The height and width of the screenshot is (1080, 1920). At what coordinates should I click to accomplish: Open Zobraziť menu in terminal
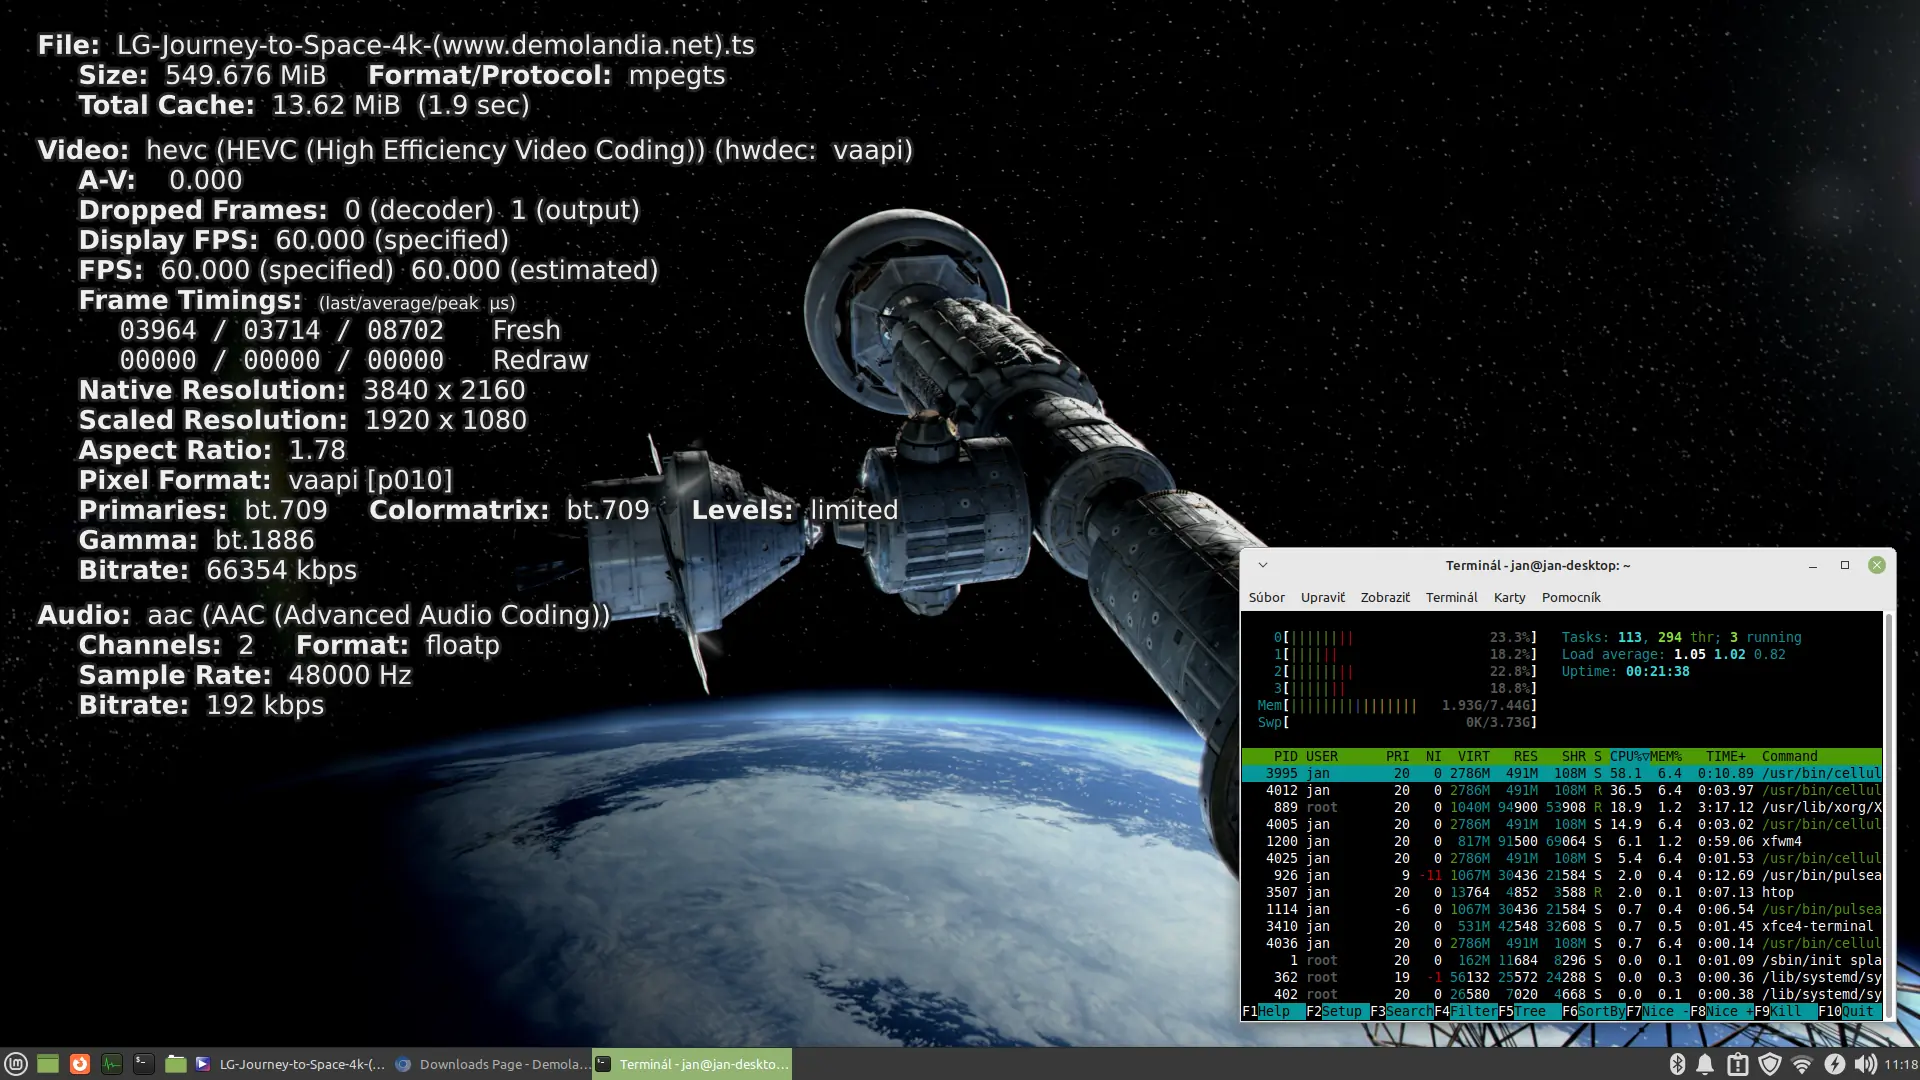[1385, 597]
